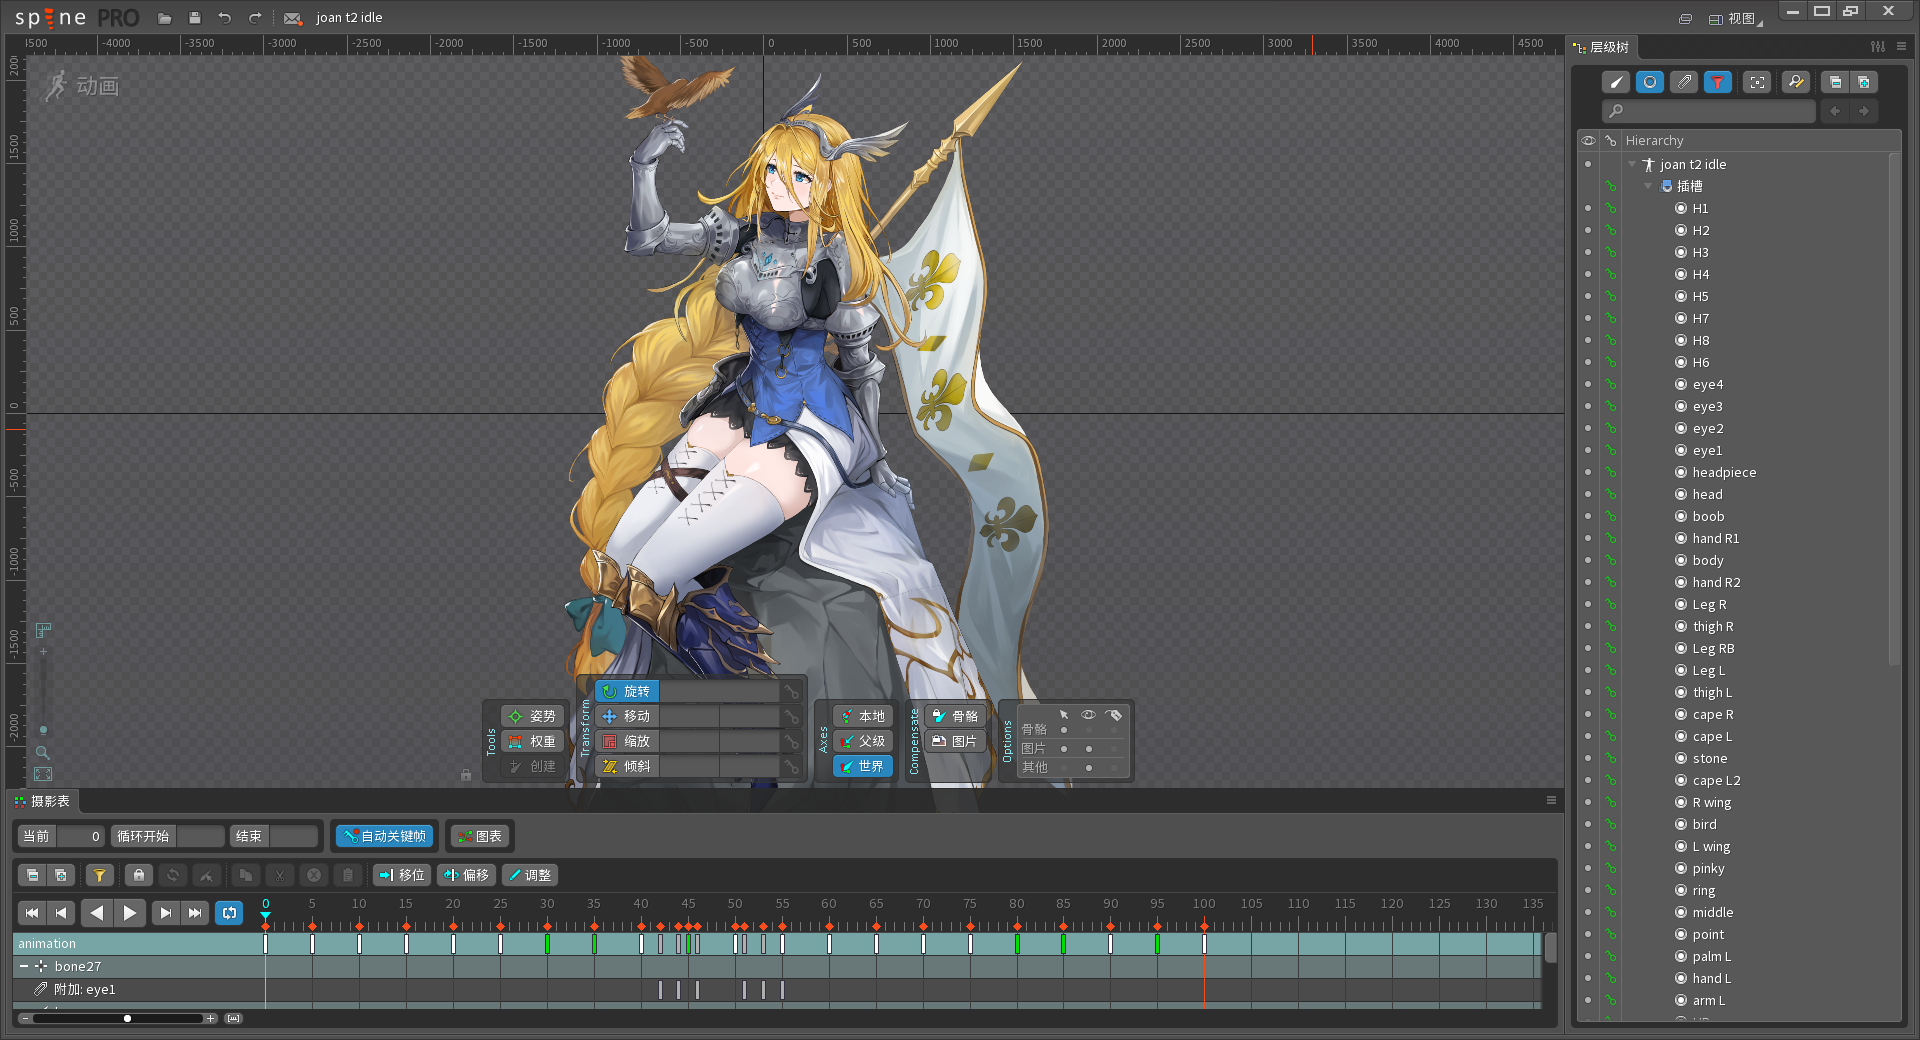This screenshot has height=1040, width=1920.
Task: Open tree panel settings sliders icon
Action: [1878, 46]
